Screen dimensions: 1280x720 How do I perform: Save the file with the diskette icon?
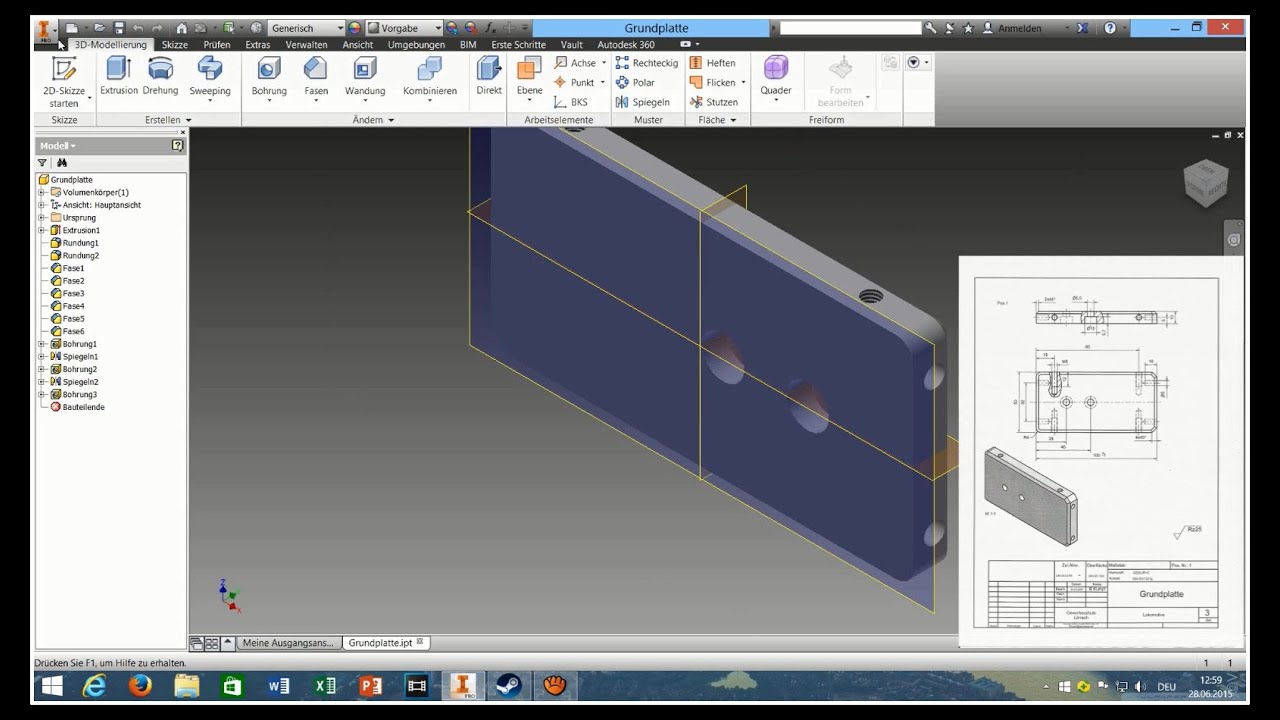point(119,28)
